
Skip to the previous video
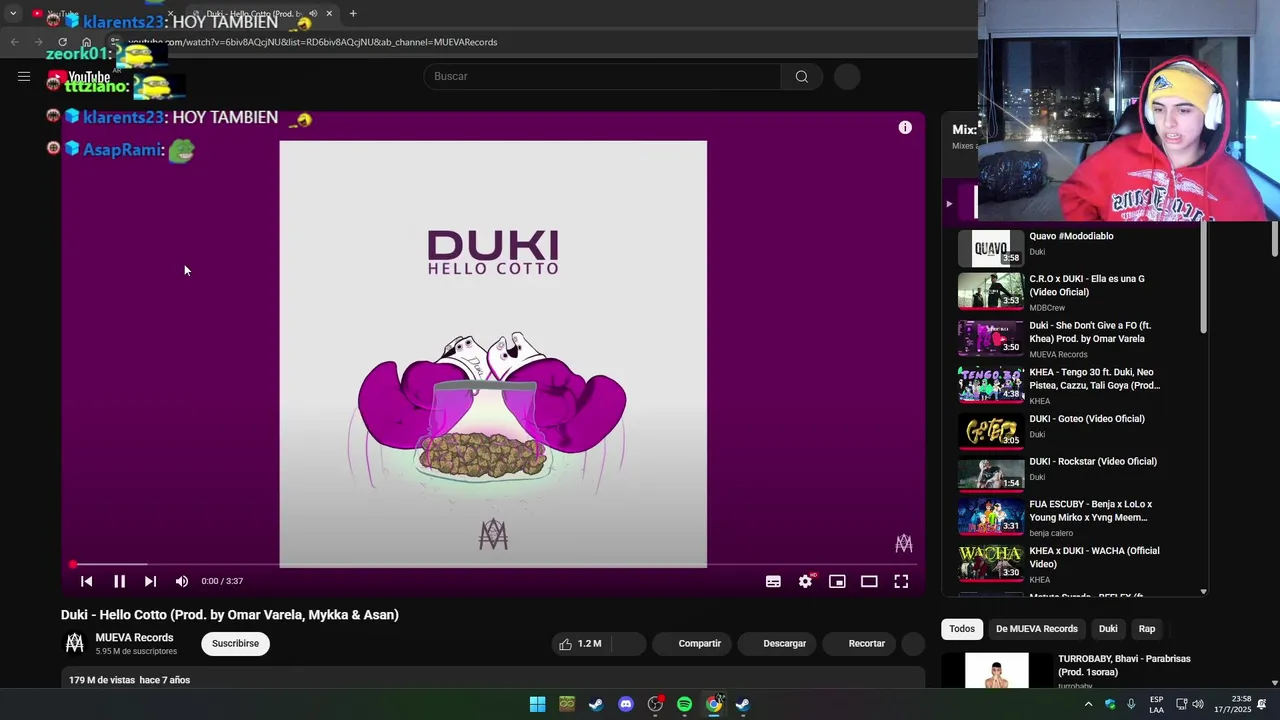tap(87, 581)
